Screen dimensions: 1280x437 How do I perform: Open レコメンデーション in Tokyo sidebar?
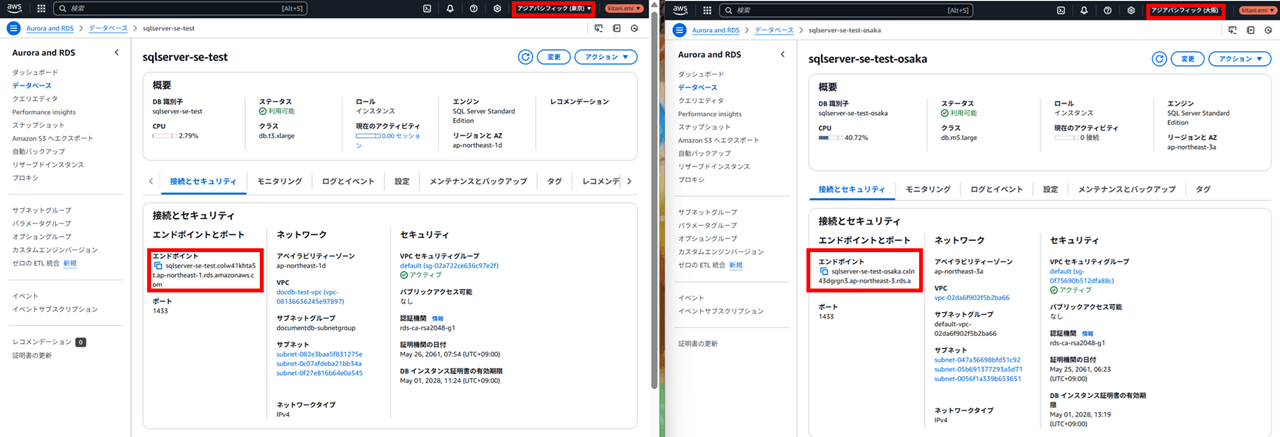point(42,341)
